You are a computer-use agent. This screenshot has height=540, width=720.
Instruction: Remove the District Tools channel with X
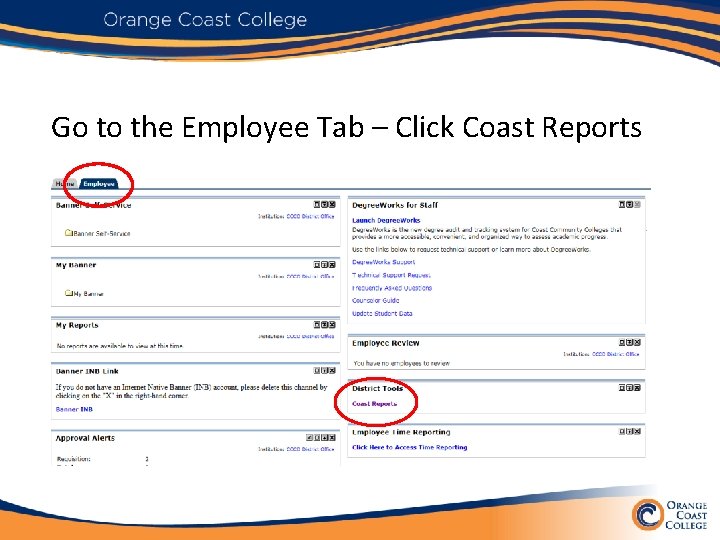[x=637, y=388]
